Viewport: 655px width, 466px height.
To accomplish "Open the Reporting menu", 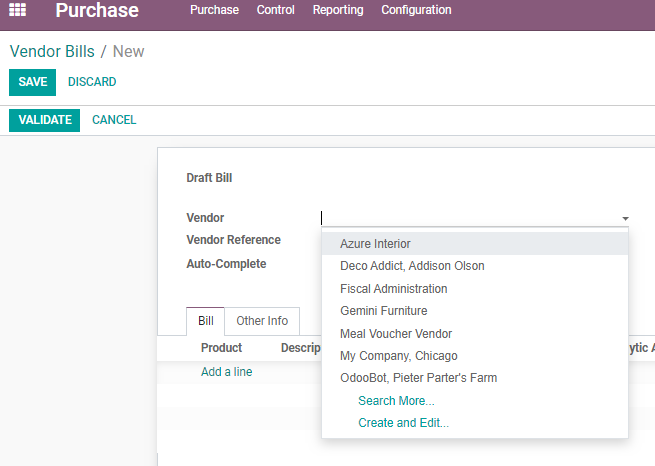I will point(338,10).
